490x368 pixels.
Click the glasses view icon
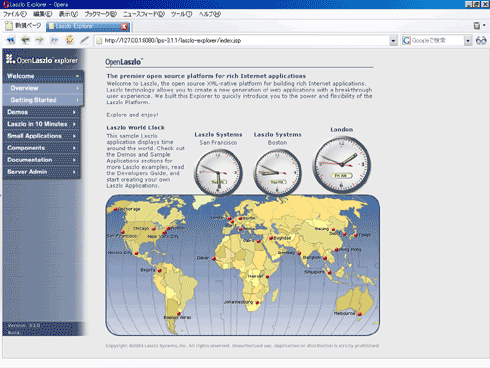click(481, 41)
